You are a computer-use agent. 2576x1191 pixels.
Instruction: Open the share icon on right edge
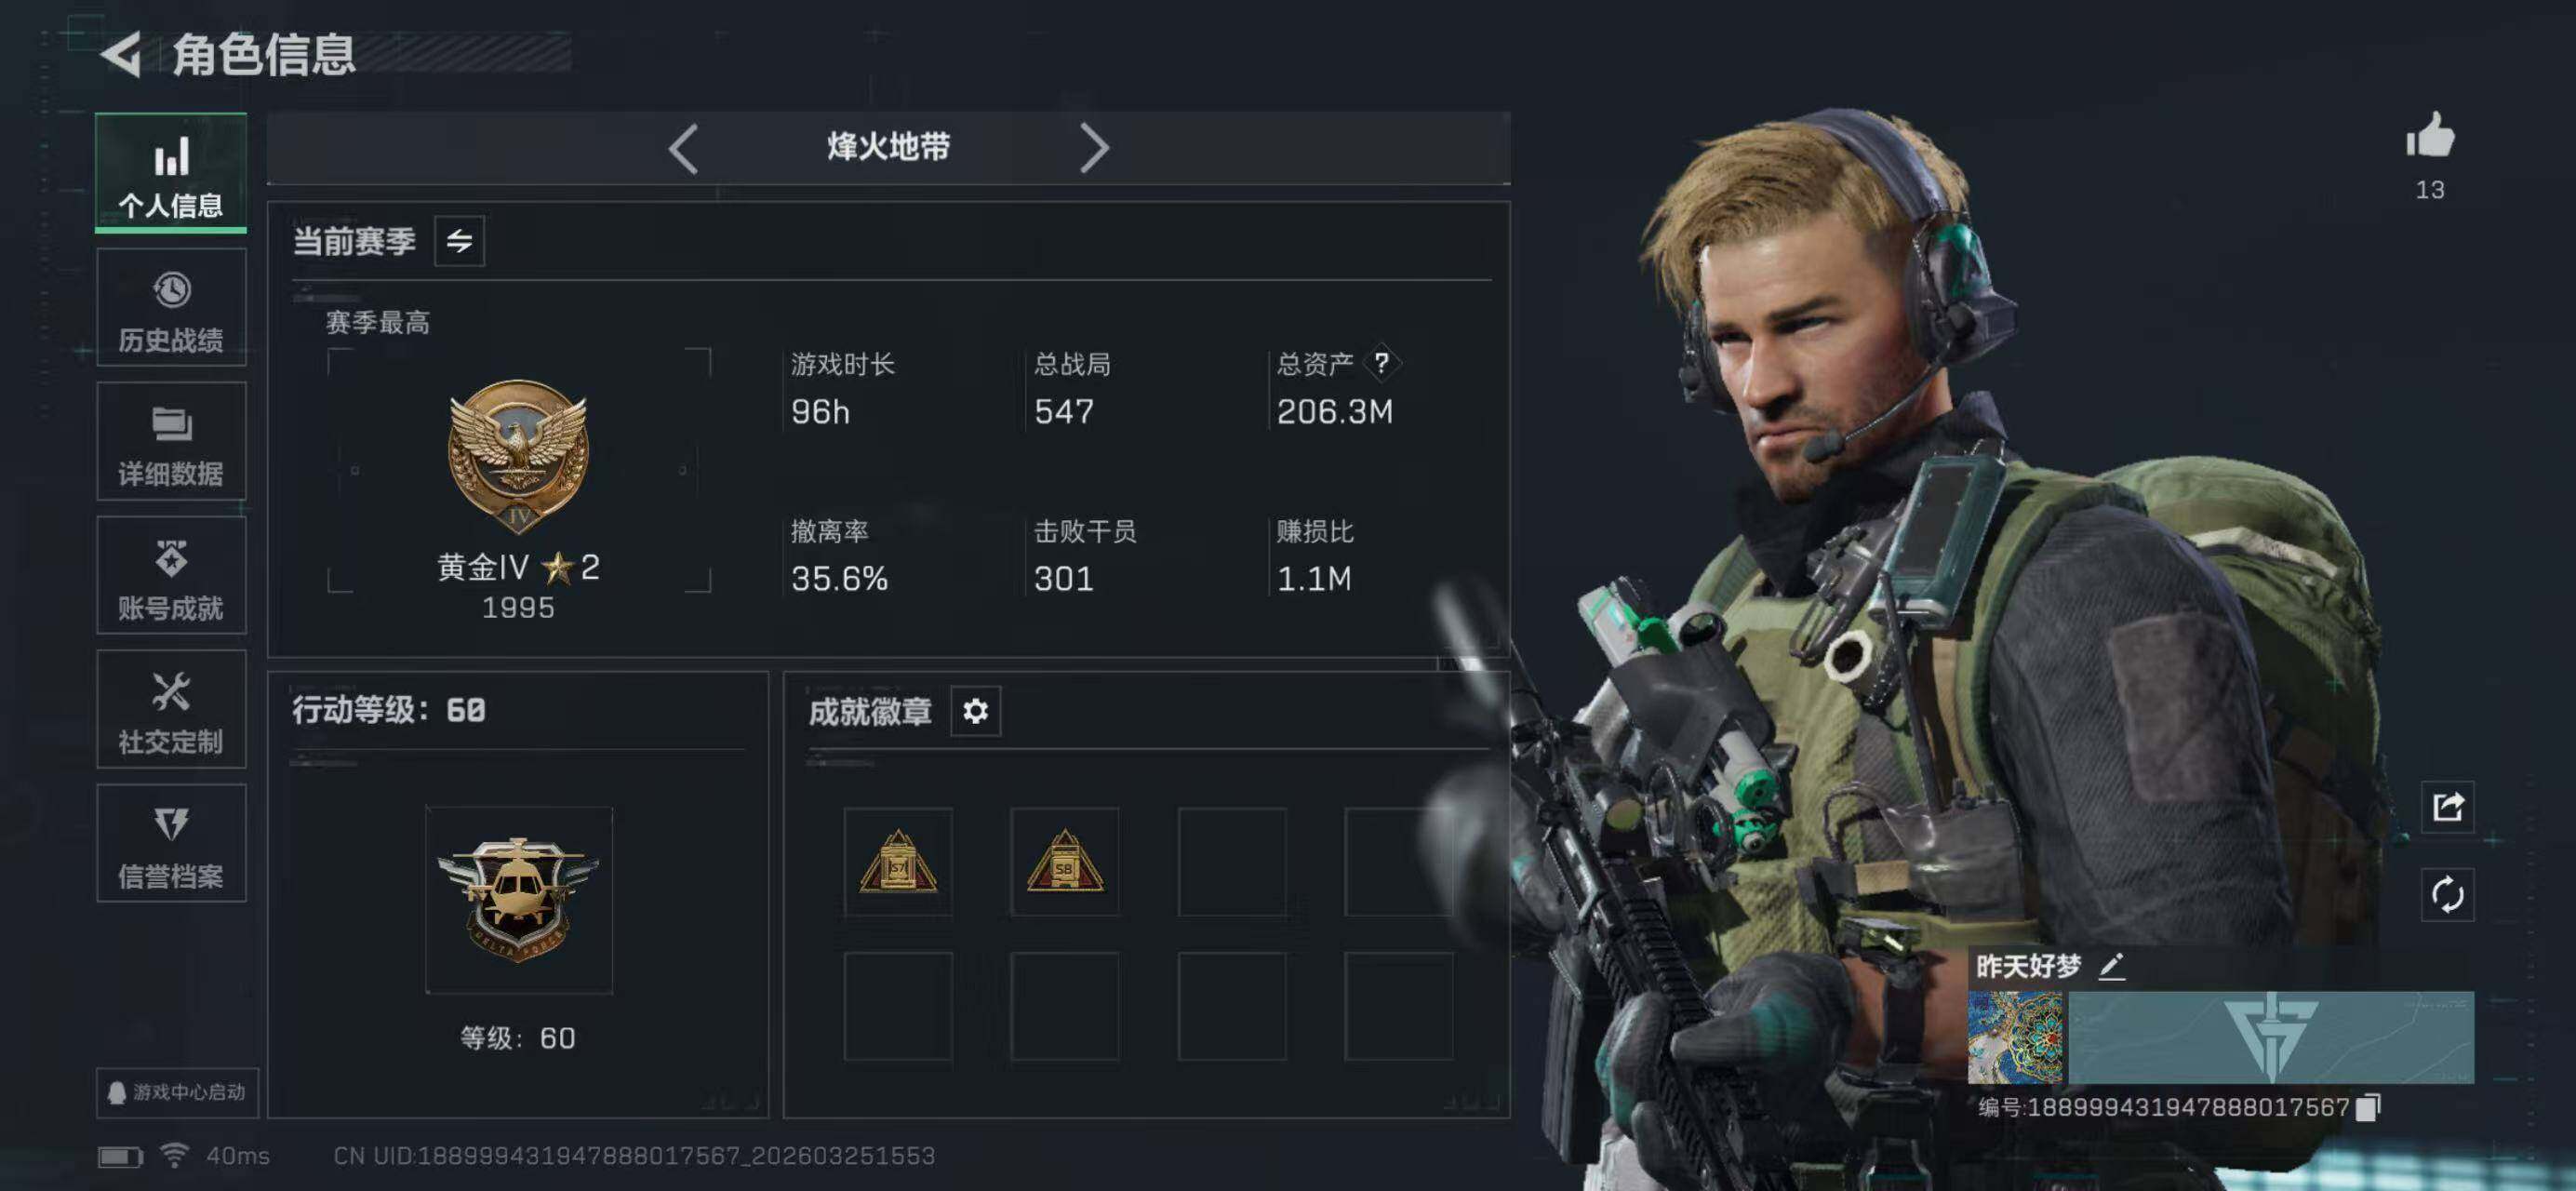2447,806
